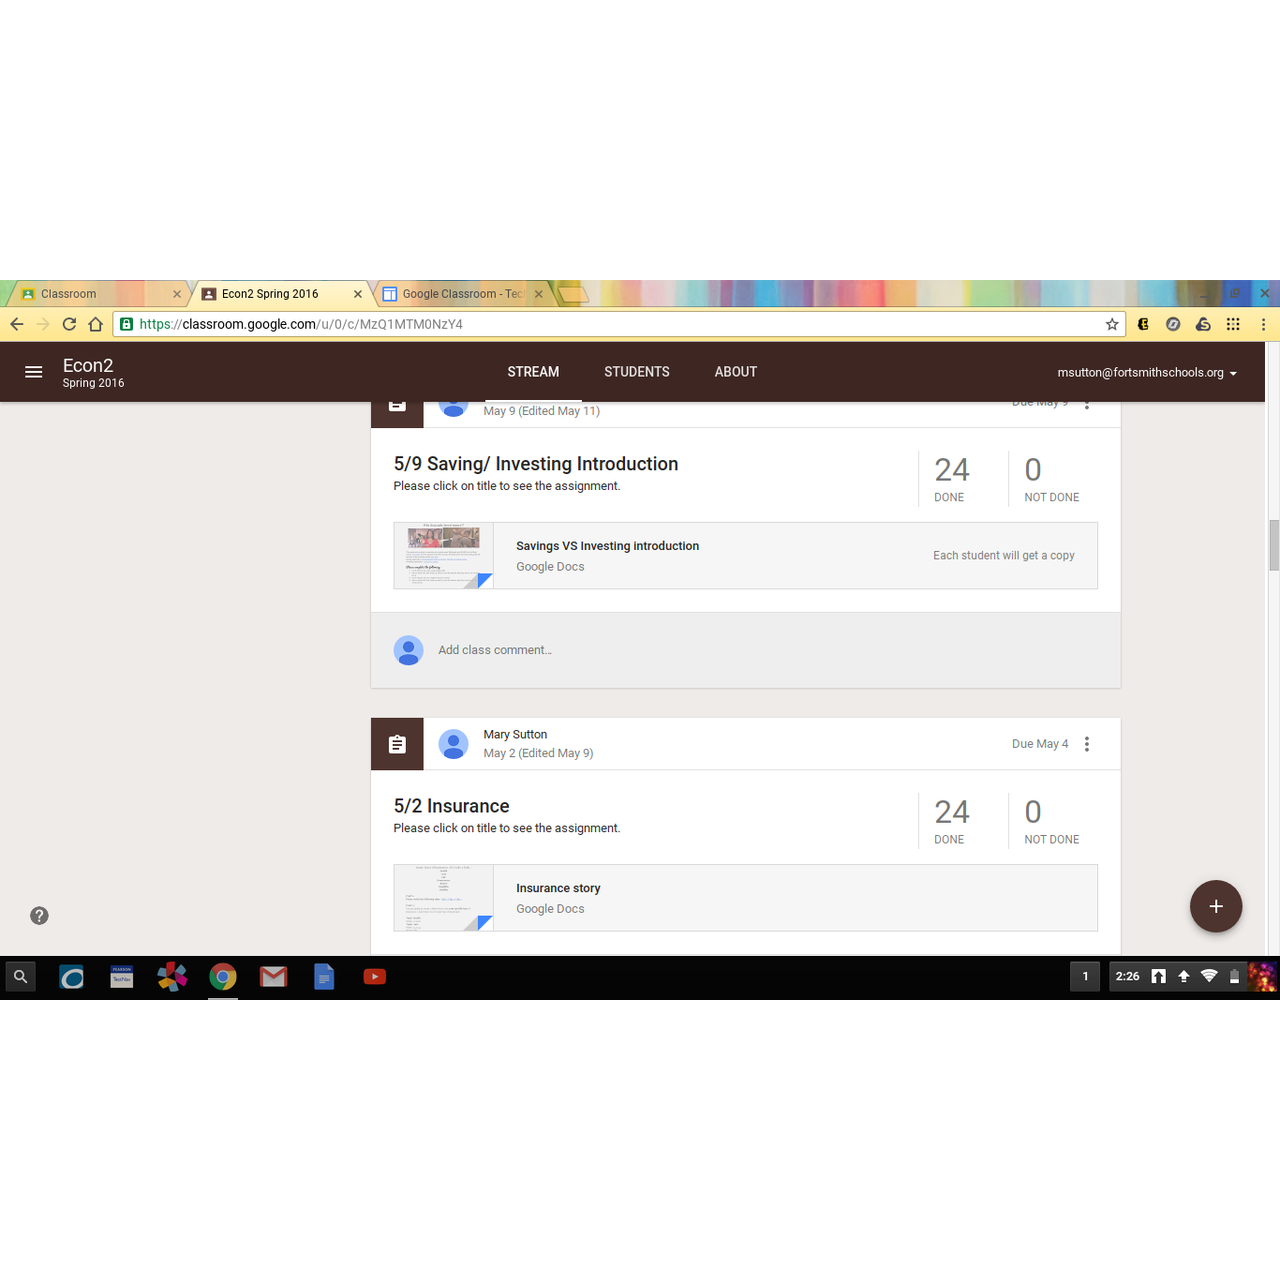Screen dimensions: 1280x1280
Task: Reload the page in the browser
Action: coord(69,324)
